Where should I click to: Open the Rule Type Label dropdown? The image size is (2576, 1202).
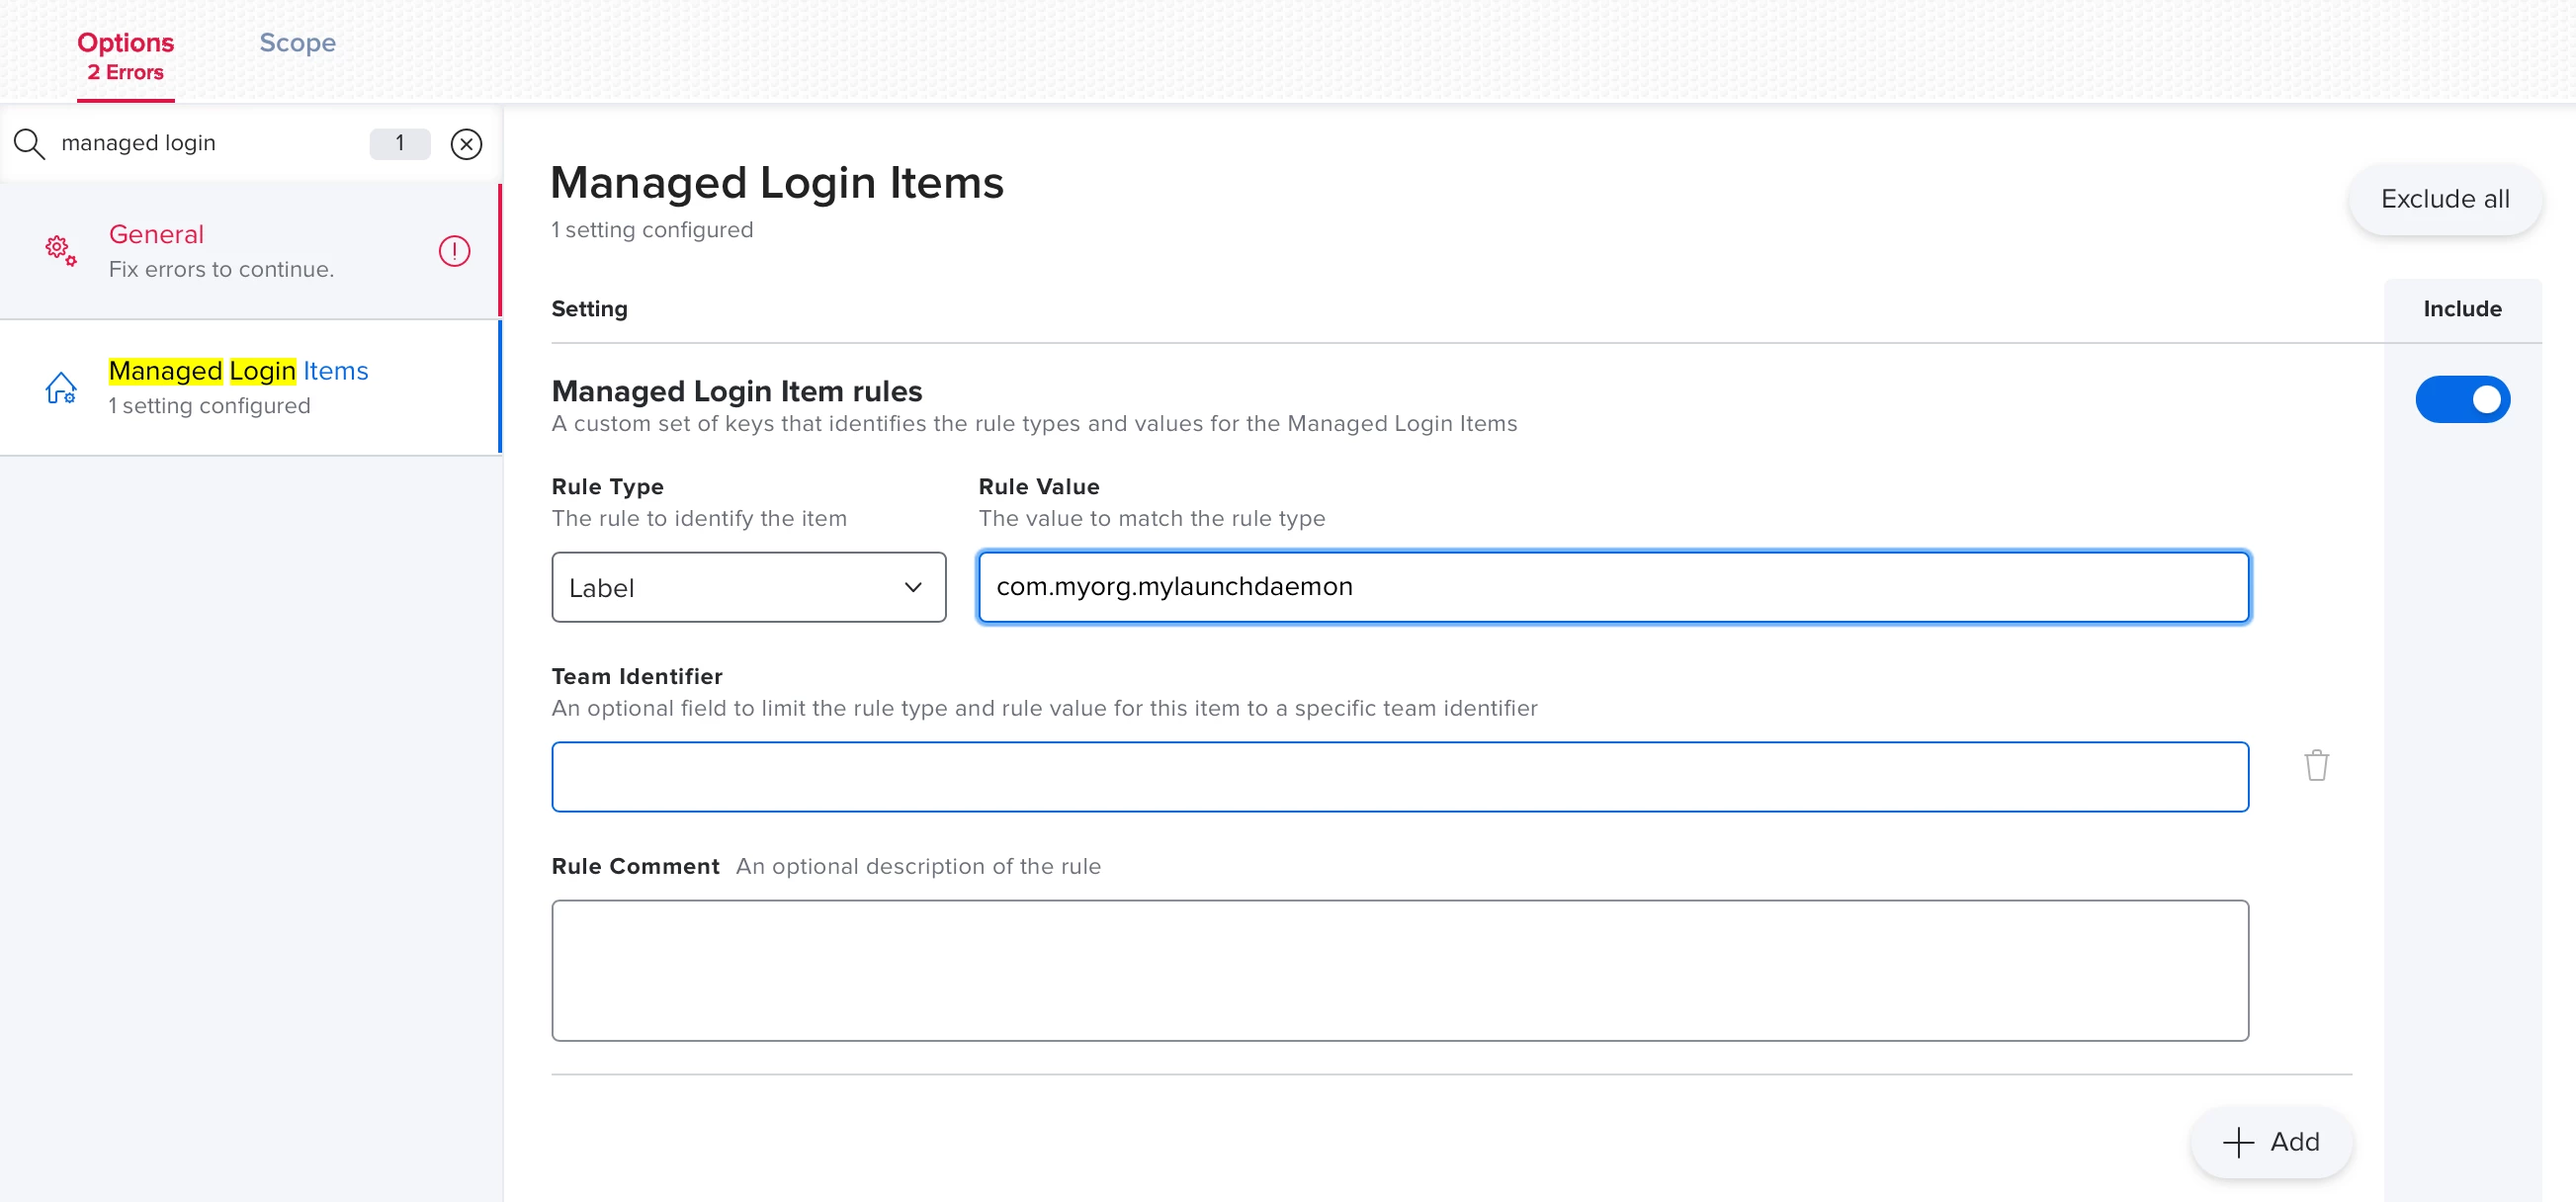pos(748,587)
